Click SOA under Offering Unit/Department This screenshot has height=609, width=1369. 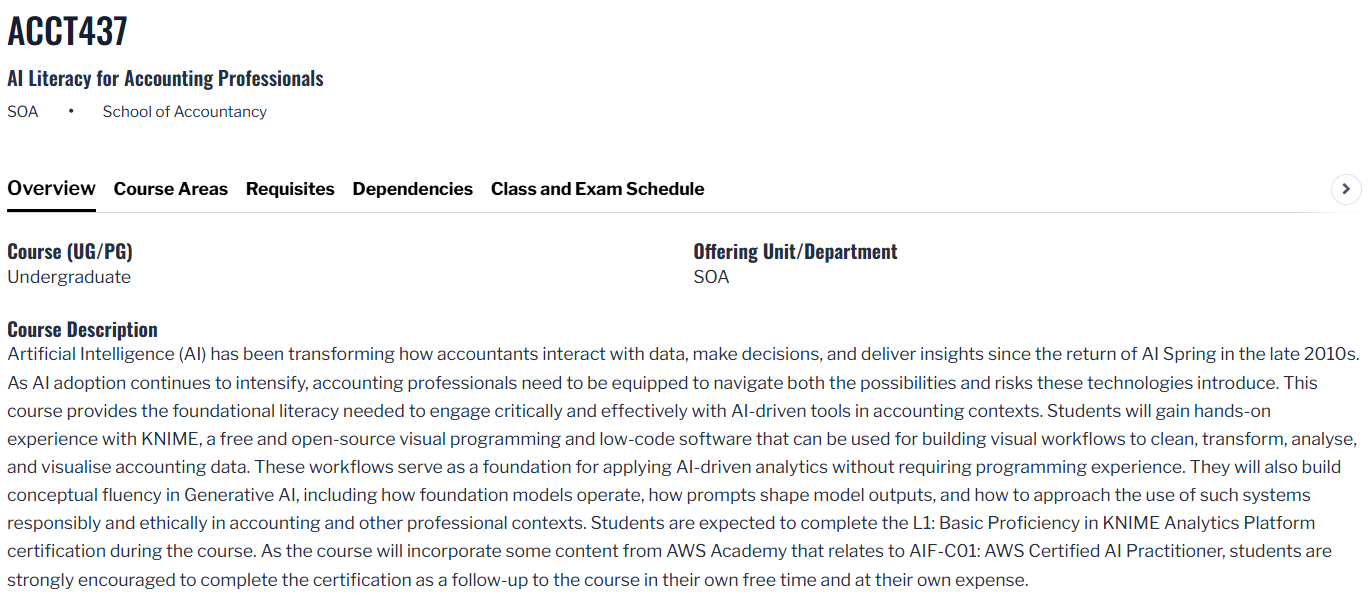click(x=711, y=277)
